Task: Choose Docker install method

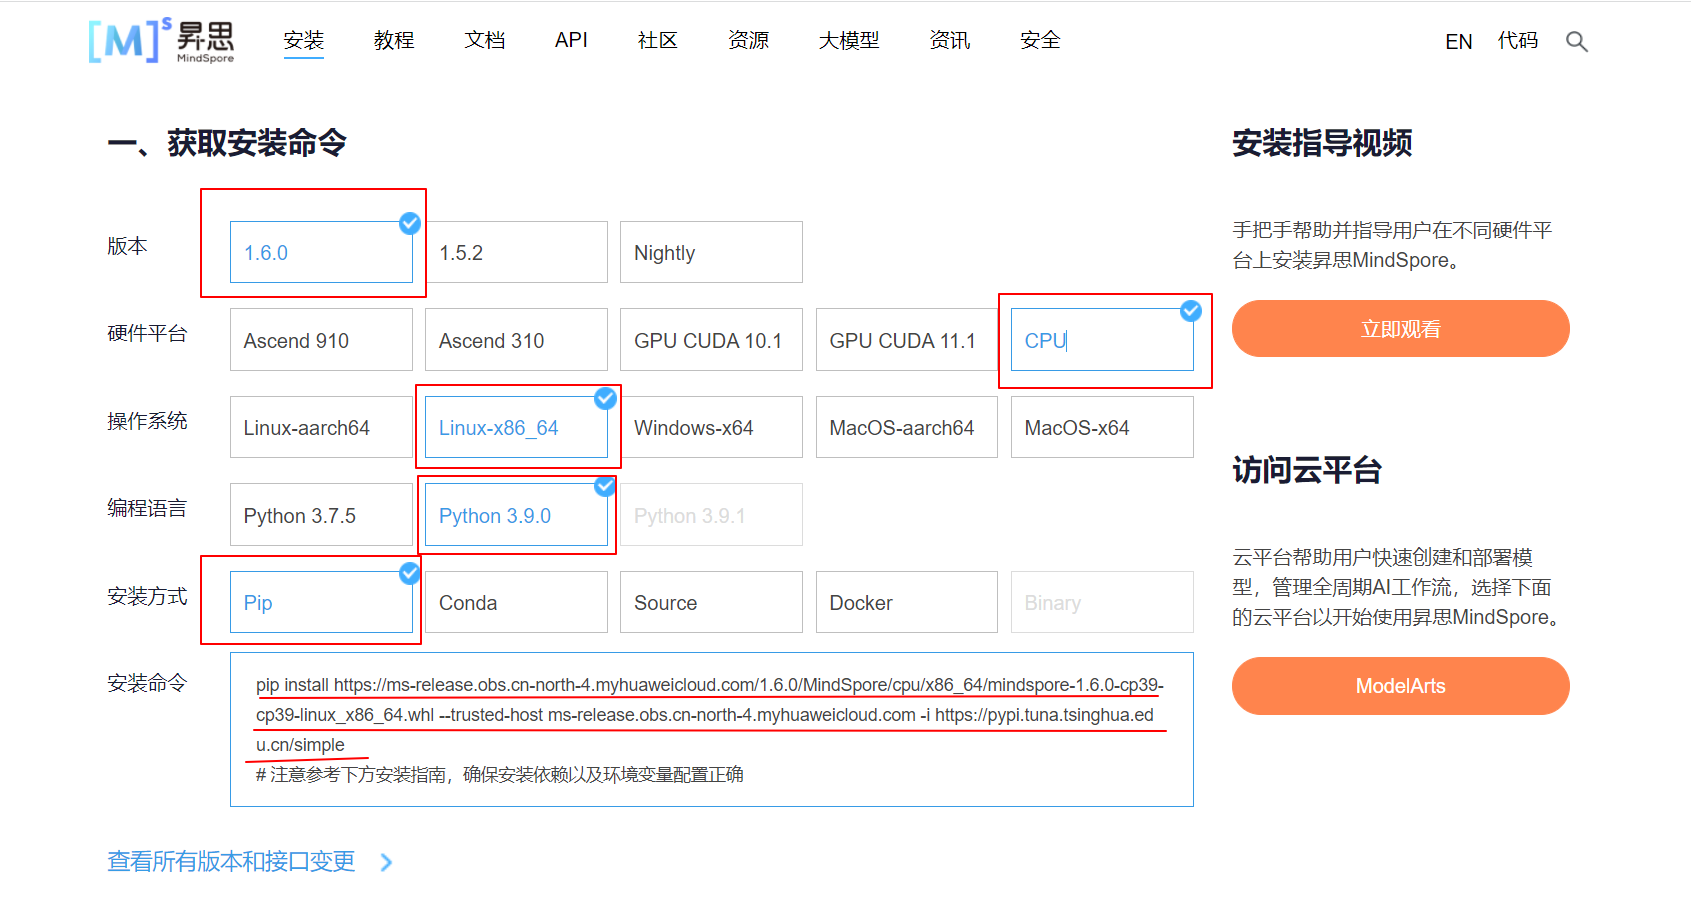Action: pyautogui.click(x=906, y=602)
